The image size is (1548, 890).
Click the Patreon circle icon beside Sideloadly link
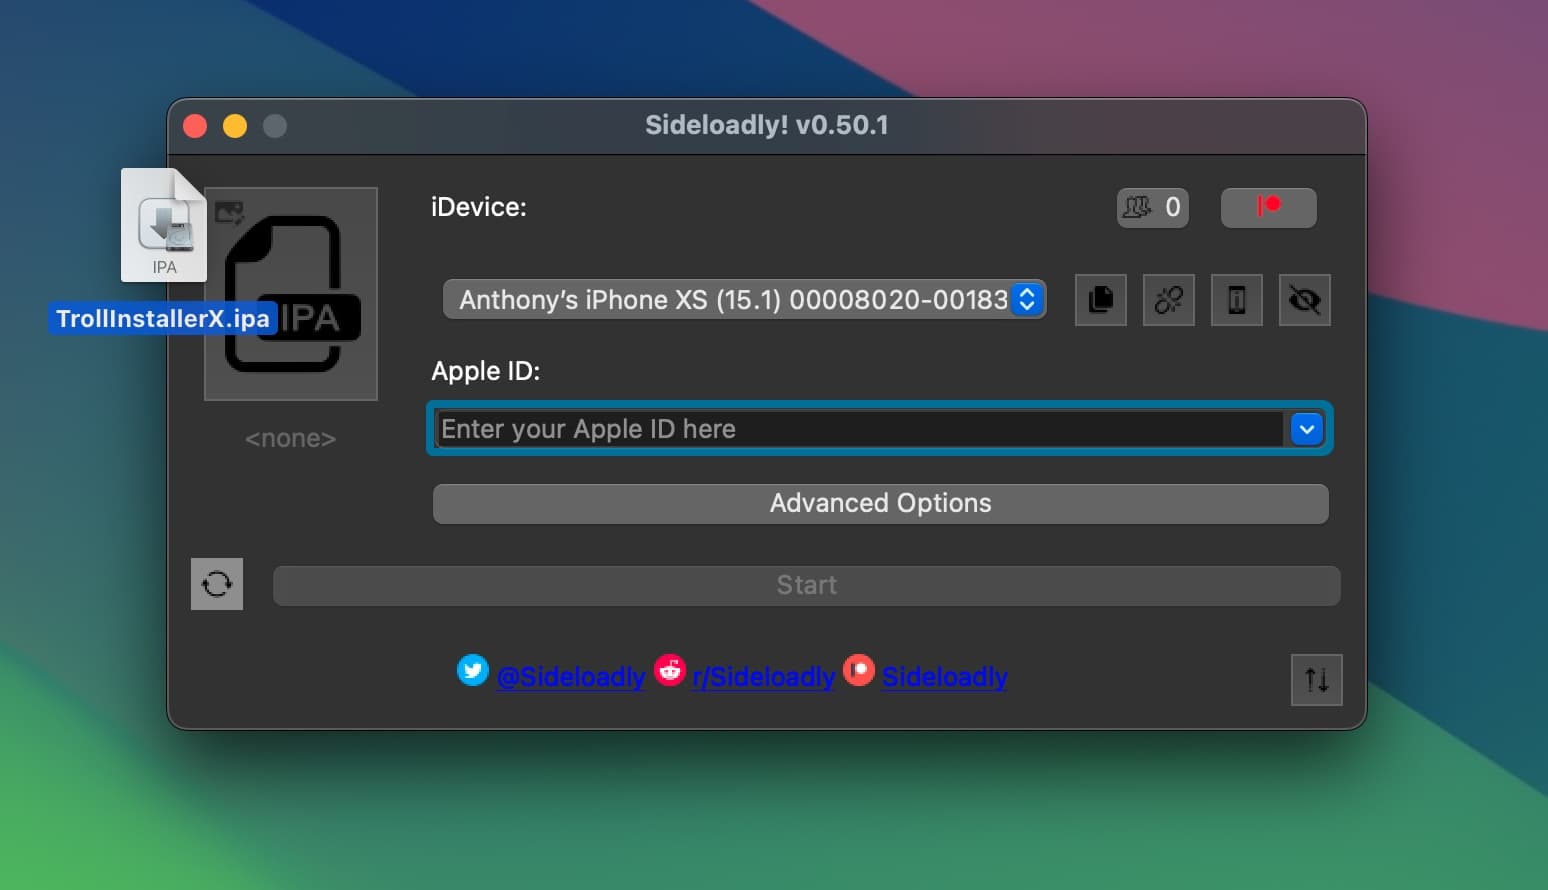pyautogui.click(x=859, y=671)
